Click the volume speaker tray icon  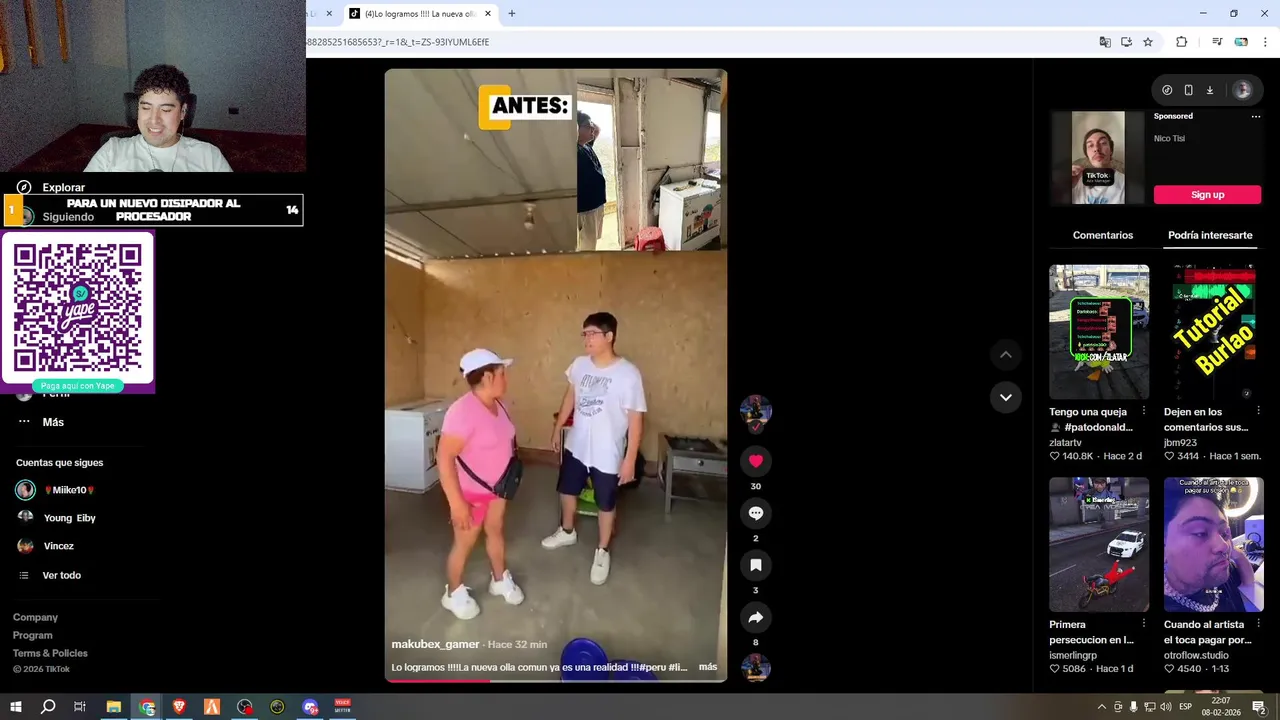(x=1165, y=707)
